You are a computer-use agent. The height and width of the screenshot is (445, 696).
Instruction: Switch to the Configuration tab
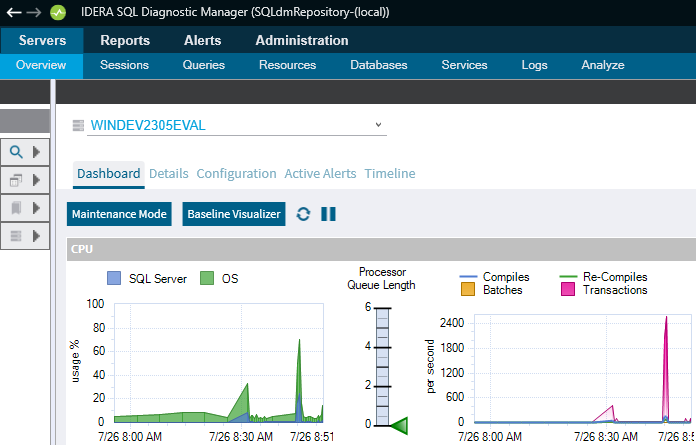click(236, 173)
